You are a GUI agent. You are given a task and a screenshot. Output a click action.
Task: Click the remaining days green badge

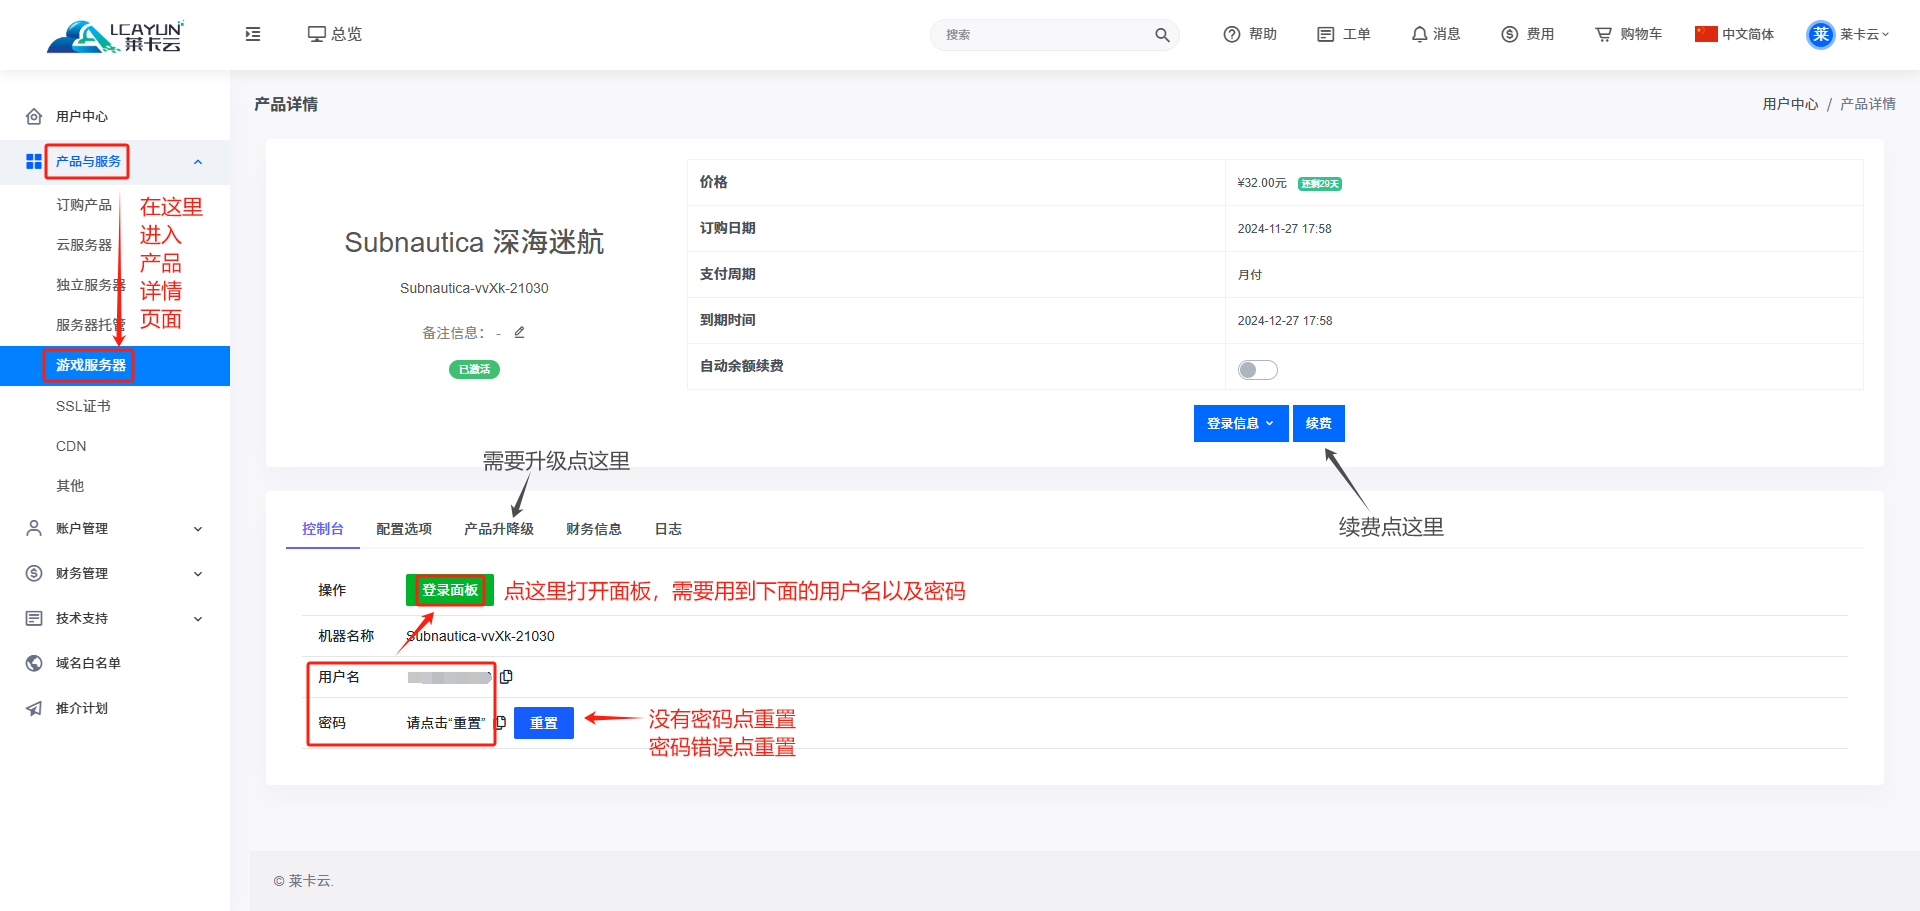(x=1320, y=184)
